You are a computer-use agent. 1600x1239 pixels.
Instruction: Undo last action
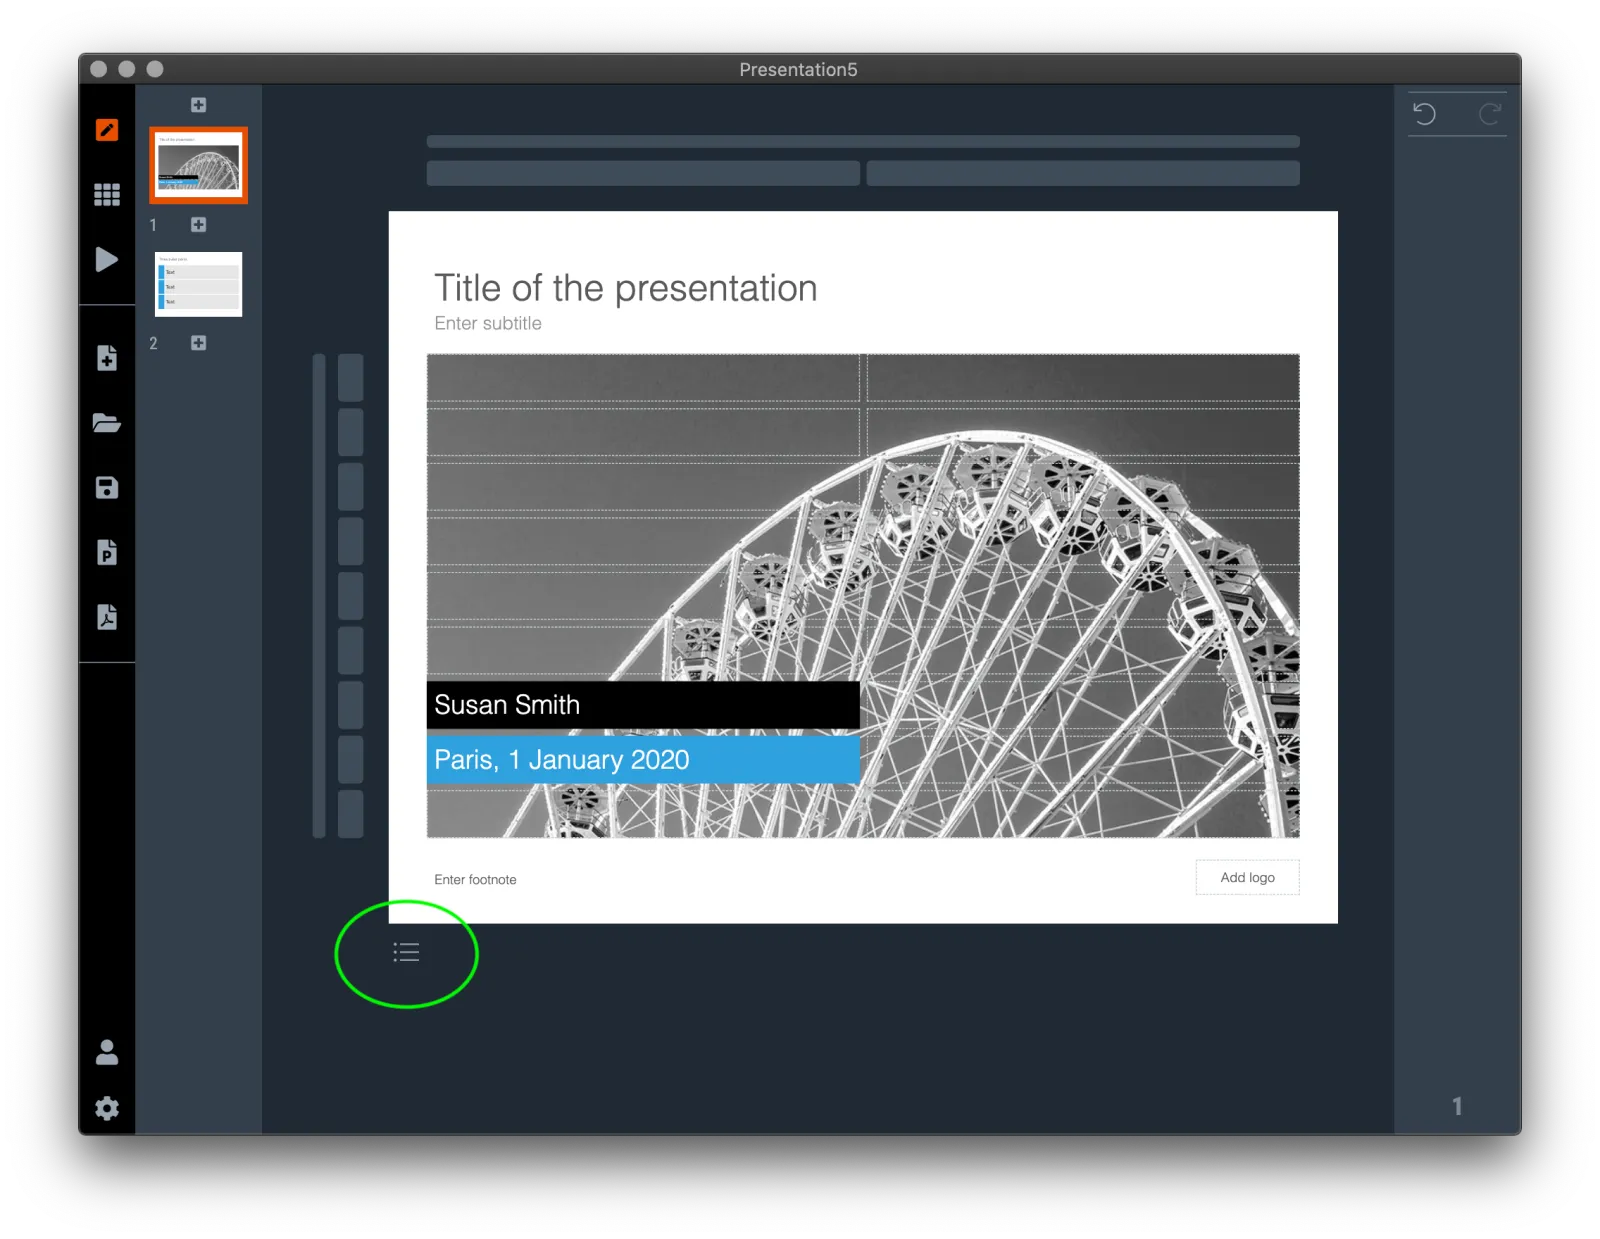tap(1424, 114)
